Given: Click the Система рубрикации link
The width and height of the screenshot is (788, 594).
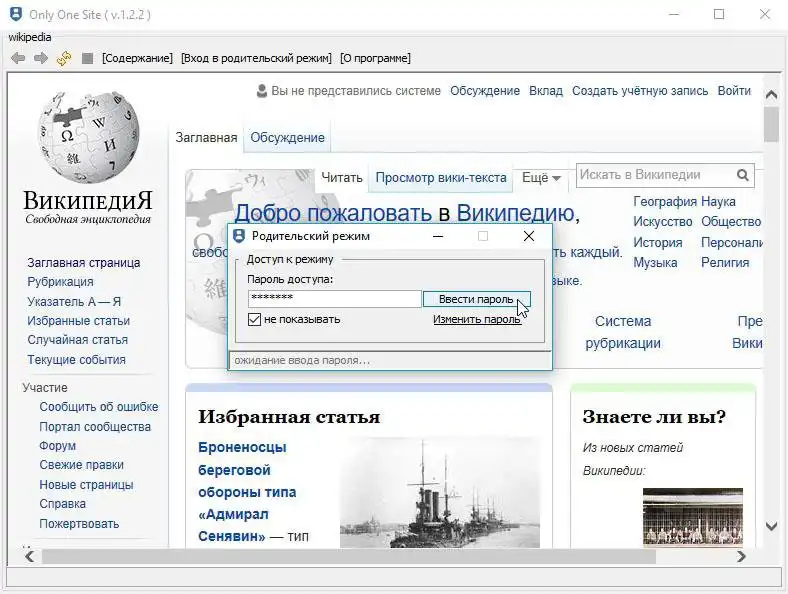Looking at the screenshot, I should pyautogui.click(x=623, y=332).
